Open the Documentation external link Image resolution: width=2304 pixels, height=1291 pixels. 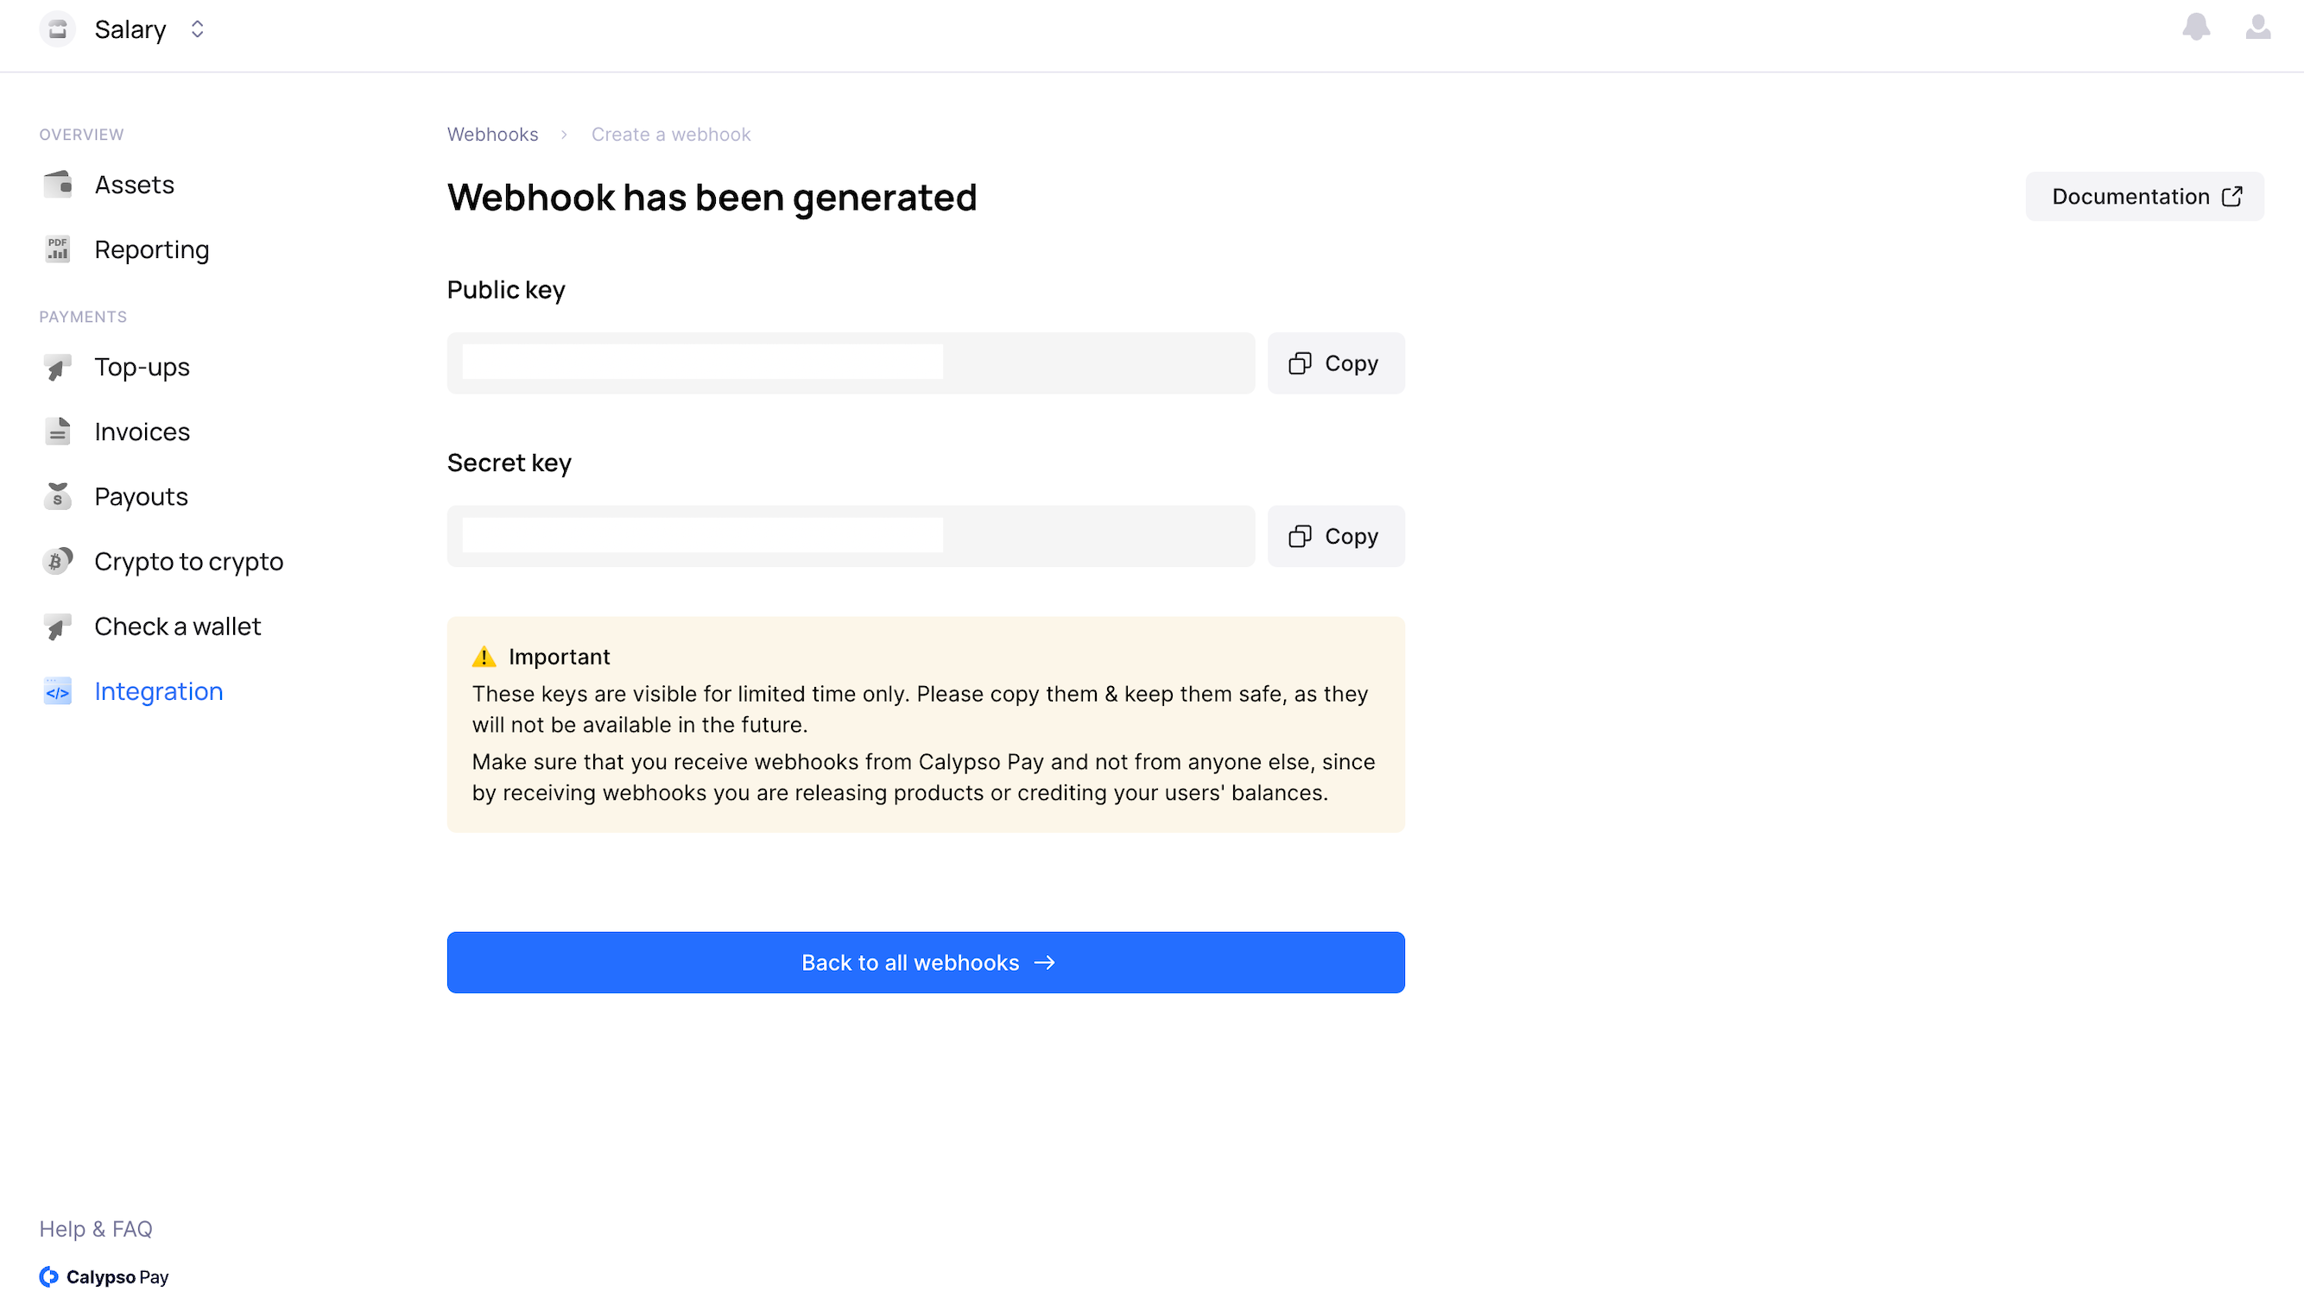tap(2144, 196)
